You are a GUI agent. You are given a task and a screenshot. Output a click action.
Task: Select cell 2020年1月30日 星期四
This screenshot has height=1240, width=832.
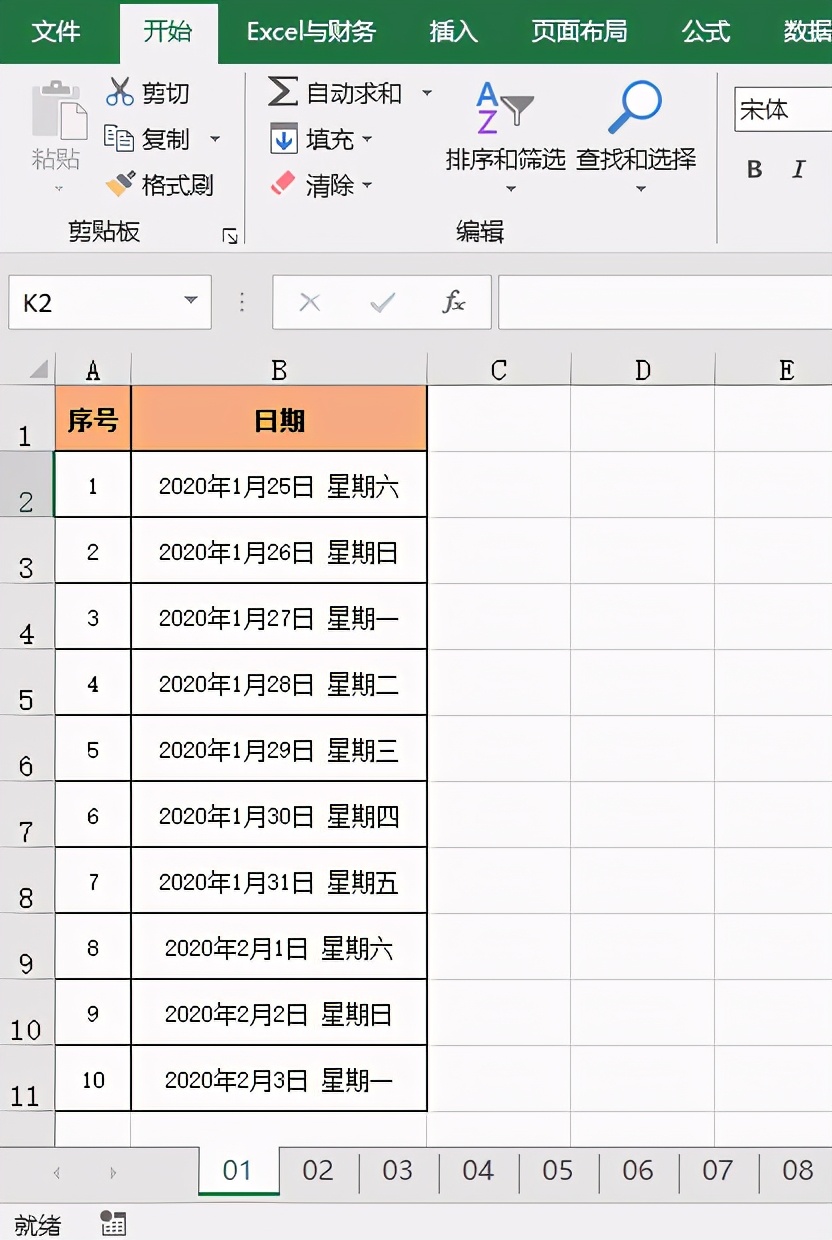pyautogui.click(x=279, y=815)
